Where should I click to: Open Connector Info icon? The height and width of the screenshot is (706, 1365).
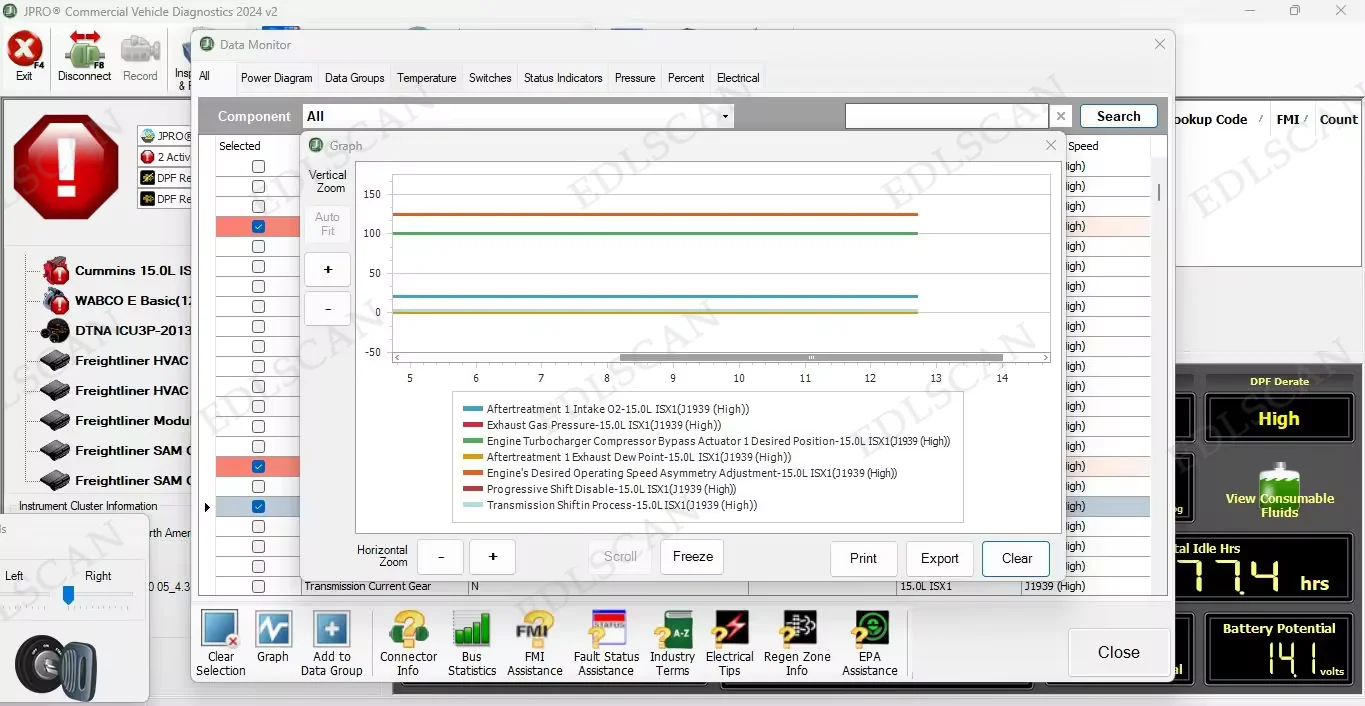pyautogui.click(x=408, y=630)
